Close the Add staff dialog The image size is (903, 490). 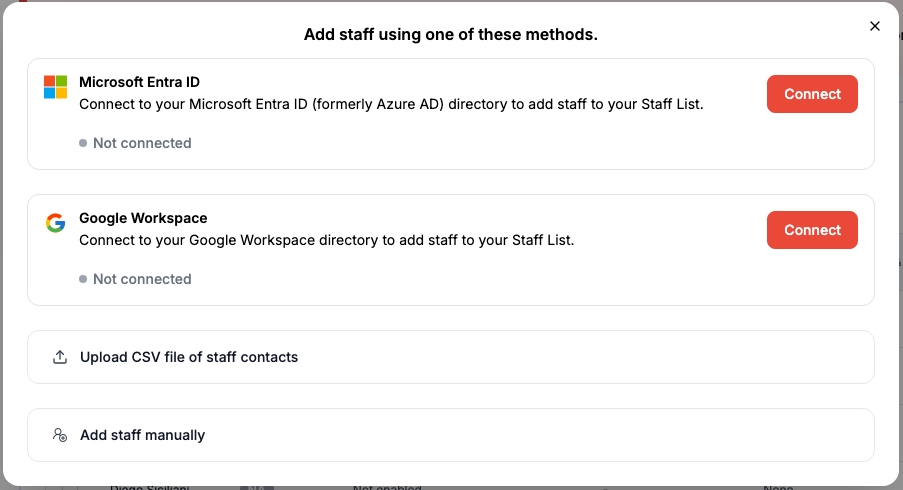point(875,26)
